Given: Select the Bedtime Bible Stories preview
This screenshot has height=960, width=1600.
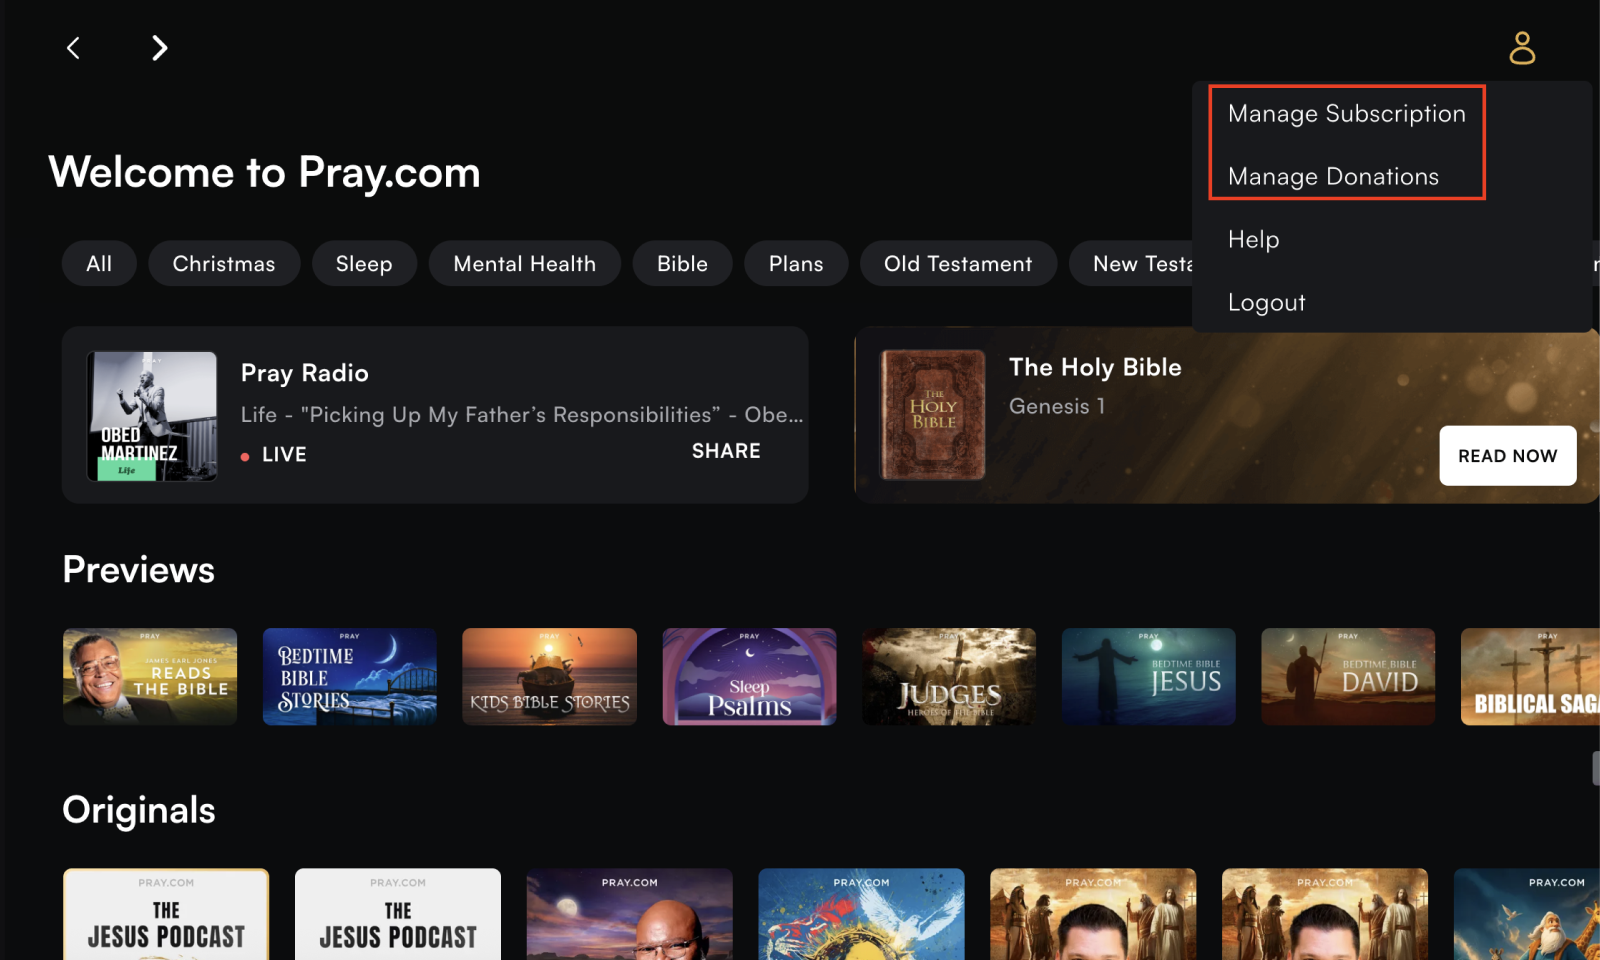Looking at the screenshot, I should 349,676.
